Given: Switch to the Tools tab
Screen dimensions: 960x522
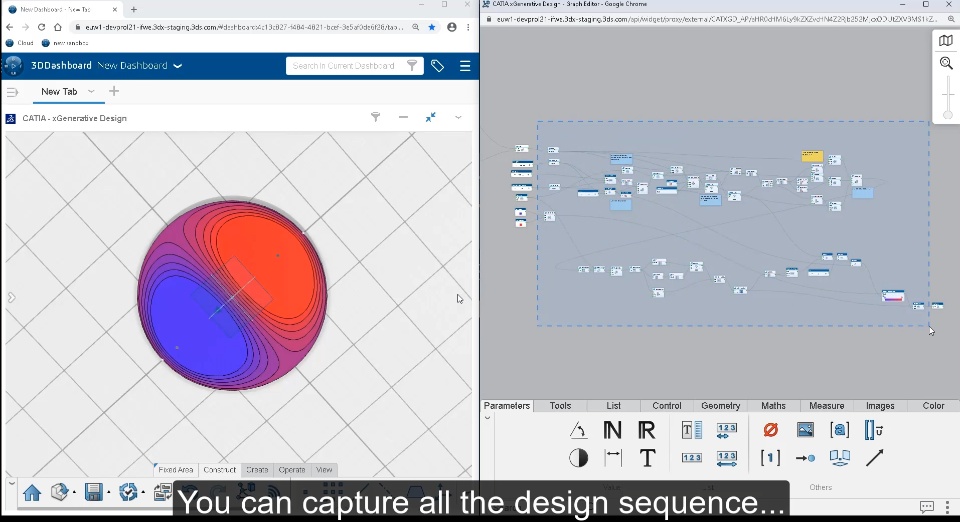Looking at the screenshot, I should (560, 406).
